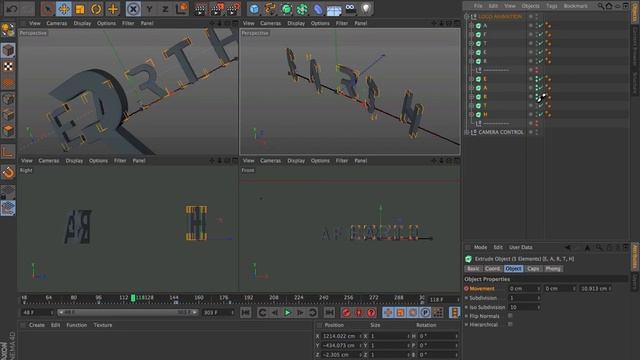This screenshot has width=640, height=360.
Task: Select Model mode cube in left sidebar
Action: [8, 50]
